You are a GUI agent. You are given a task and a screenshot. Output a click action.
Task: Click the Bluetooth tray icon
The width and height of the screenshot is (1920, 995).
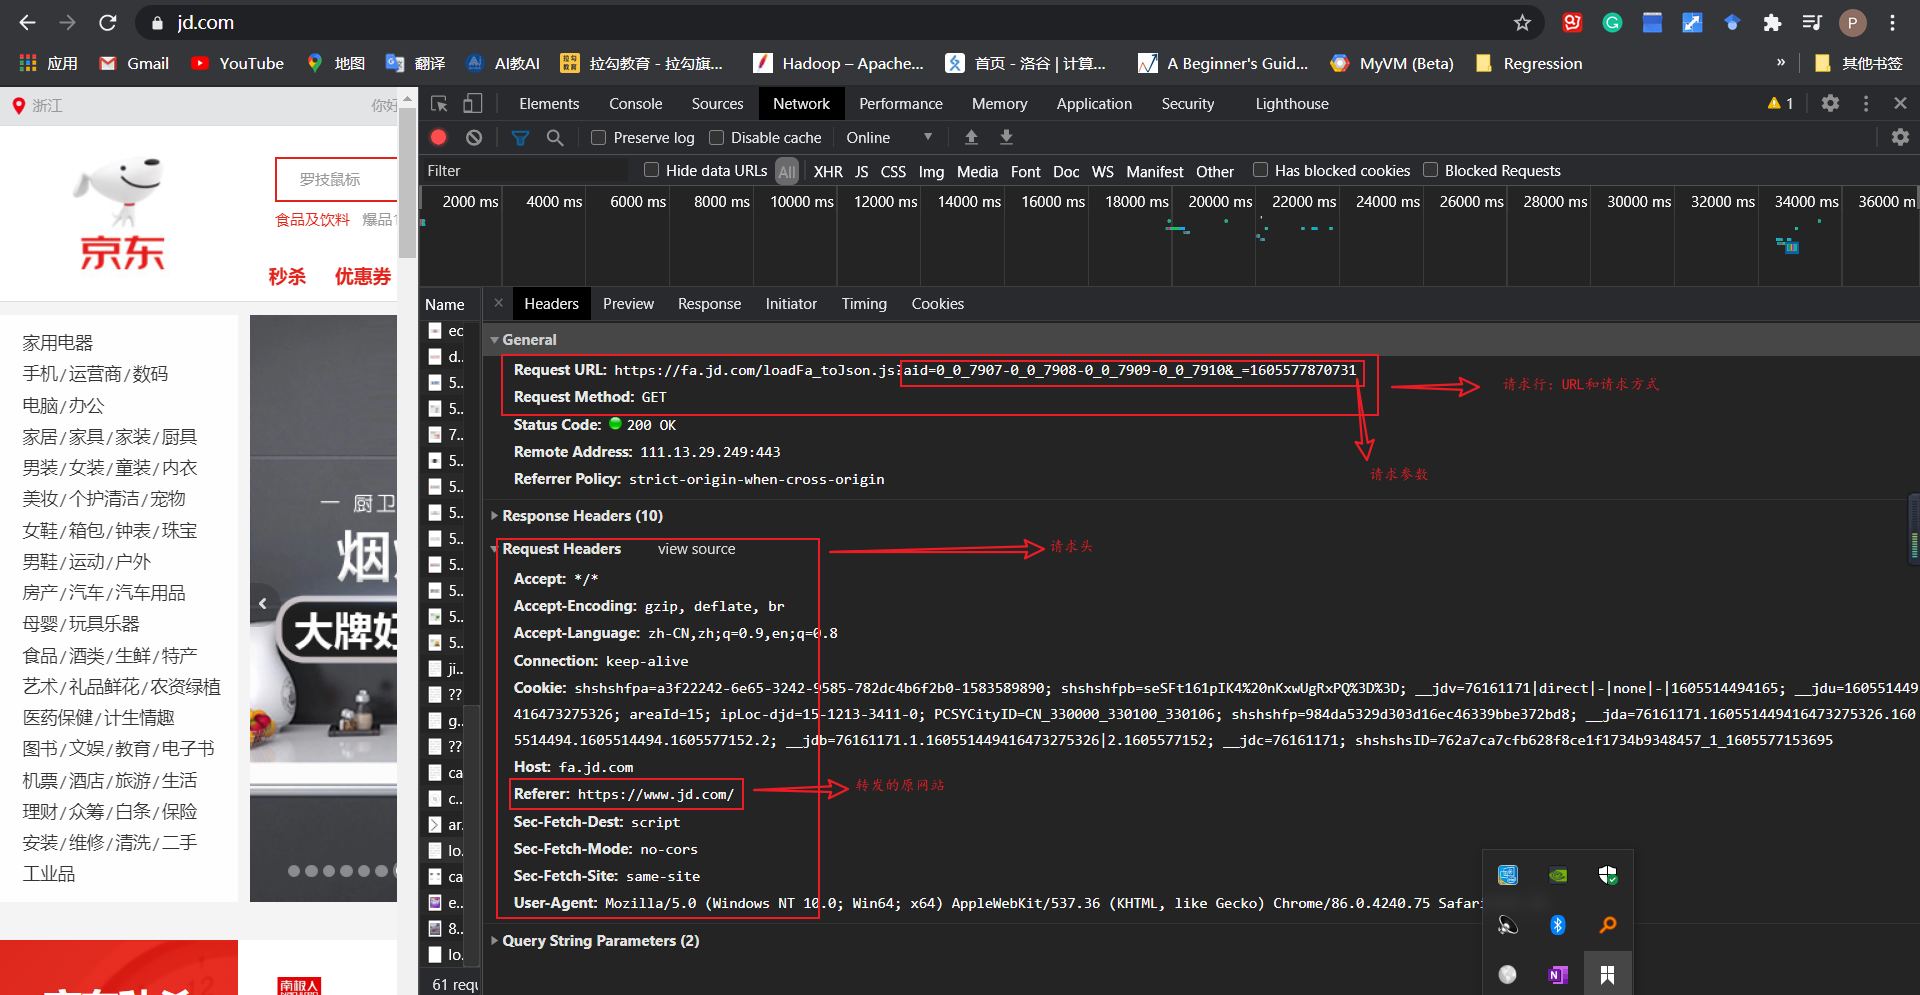tap(1557, 925)
